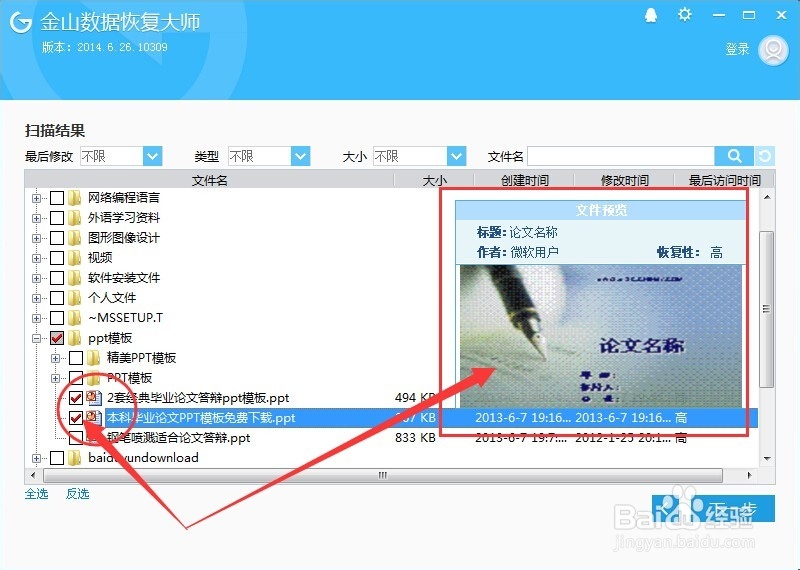Expand the 外语学习资料 tree node
Viewport: 800px width, 570px height.
click(36, 218)
